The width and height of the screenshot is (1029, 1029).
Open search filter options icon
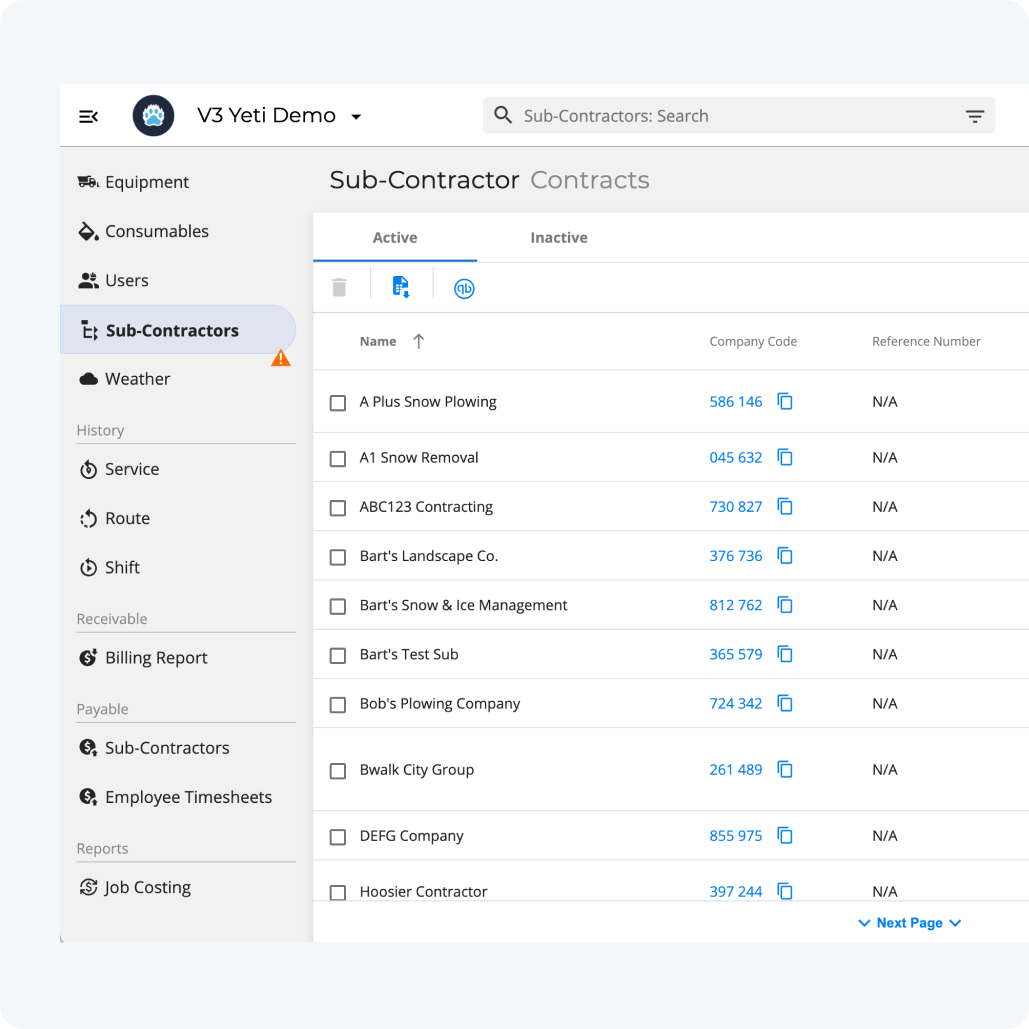[x=975, y=116]
